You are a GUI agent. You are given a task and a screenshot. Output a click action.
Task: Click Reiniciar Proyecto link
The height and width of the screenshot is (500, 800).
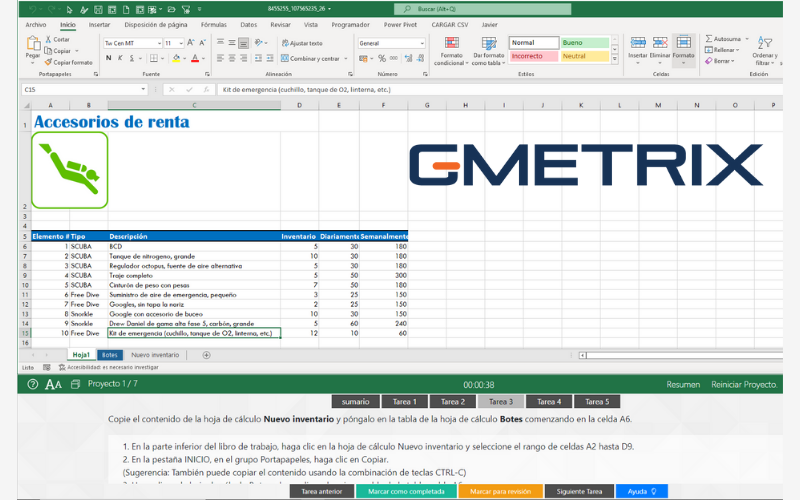click(744, 385)
